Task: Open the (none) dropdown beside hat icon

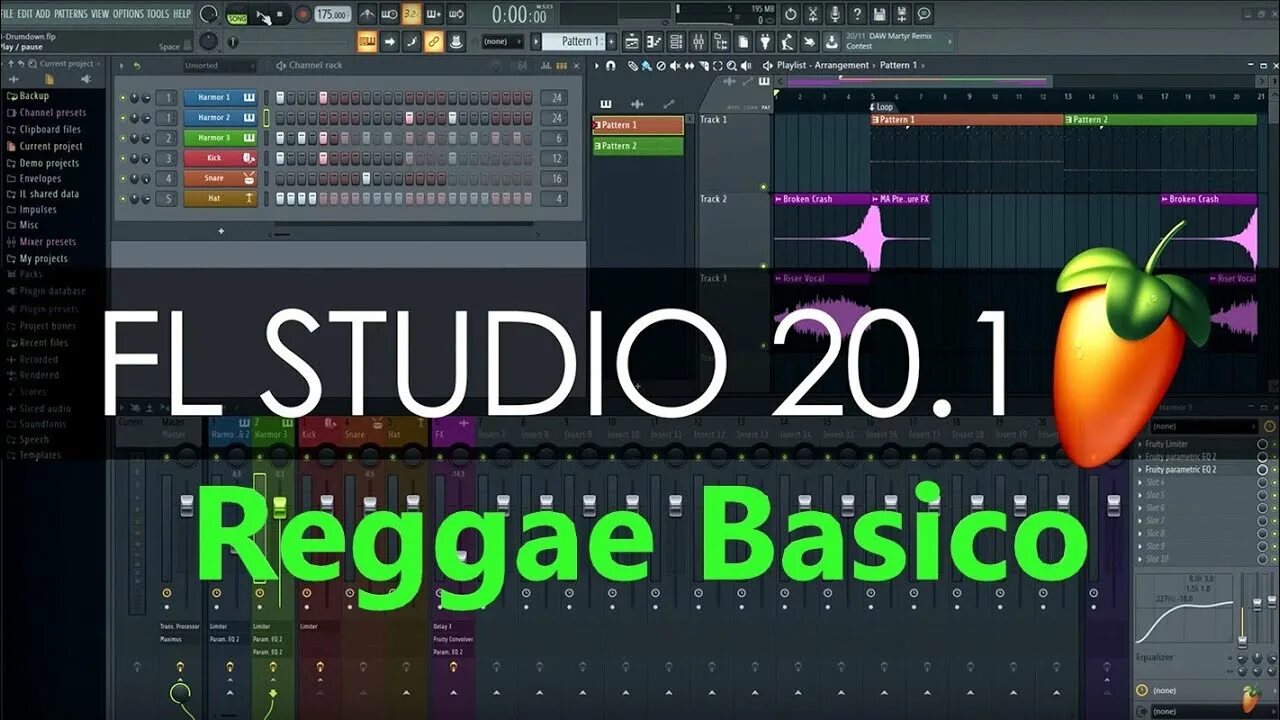Action: (502, 42)
